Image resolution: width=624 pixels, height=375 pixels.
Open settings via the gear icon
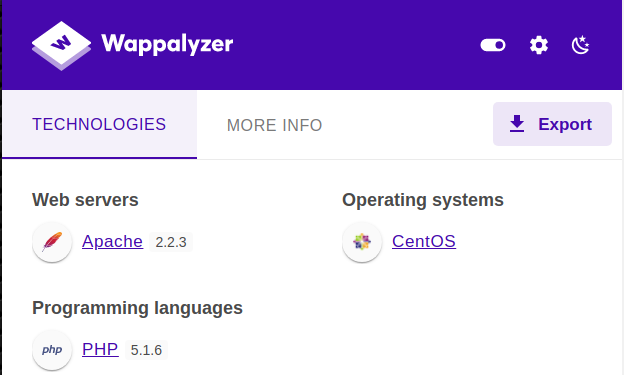(x=539, y=45)
